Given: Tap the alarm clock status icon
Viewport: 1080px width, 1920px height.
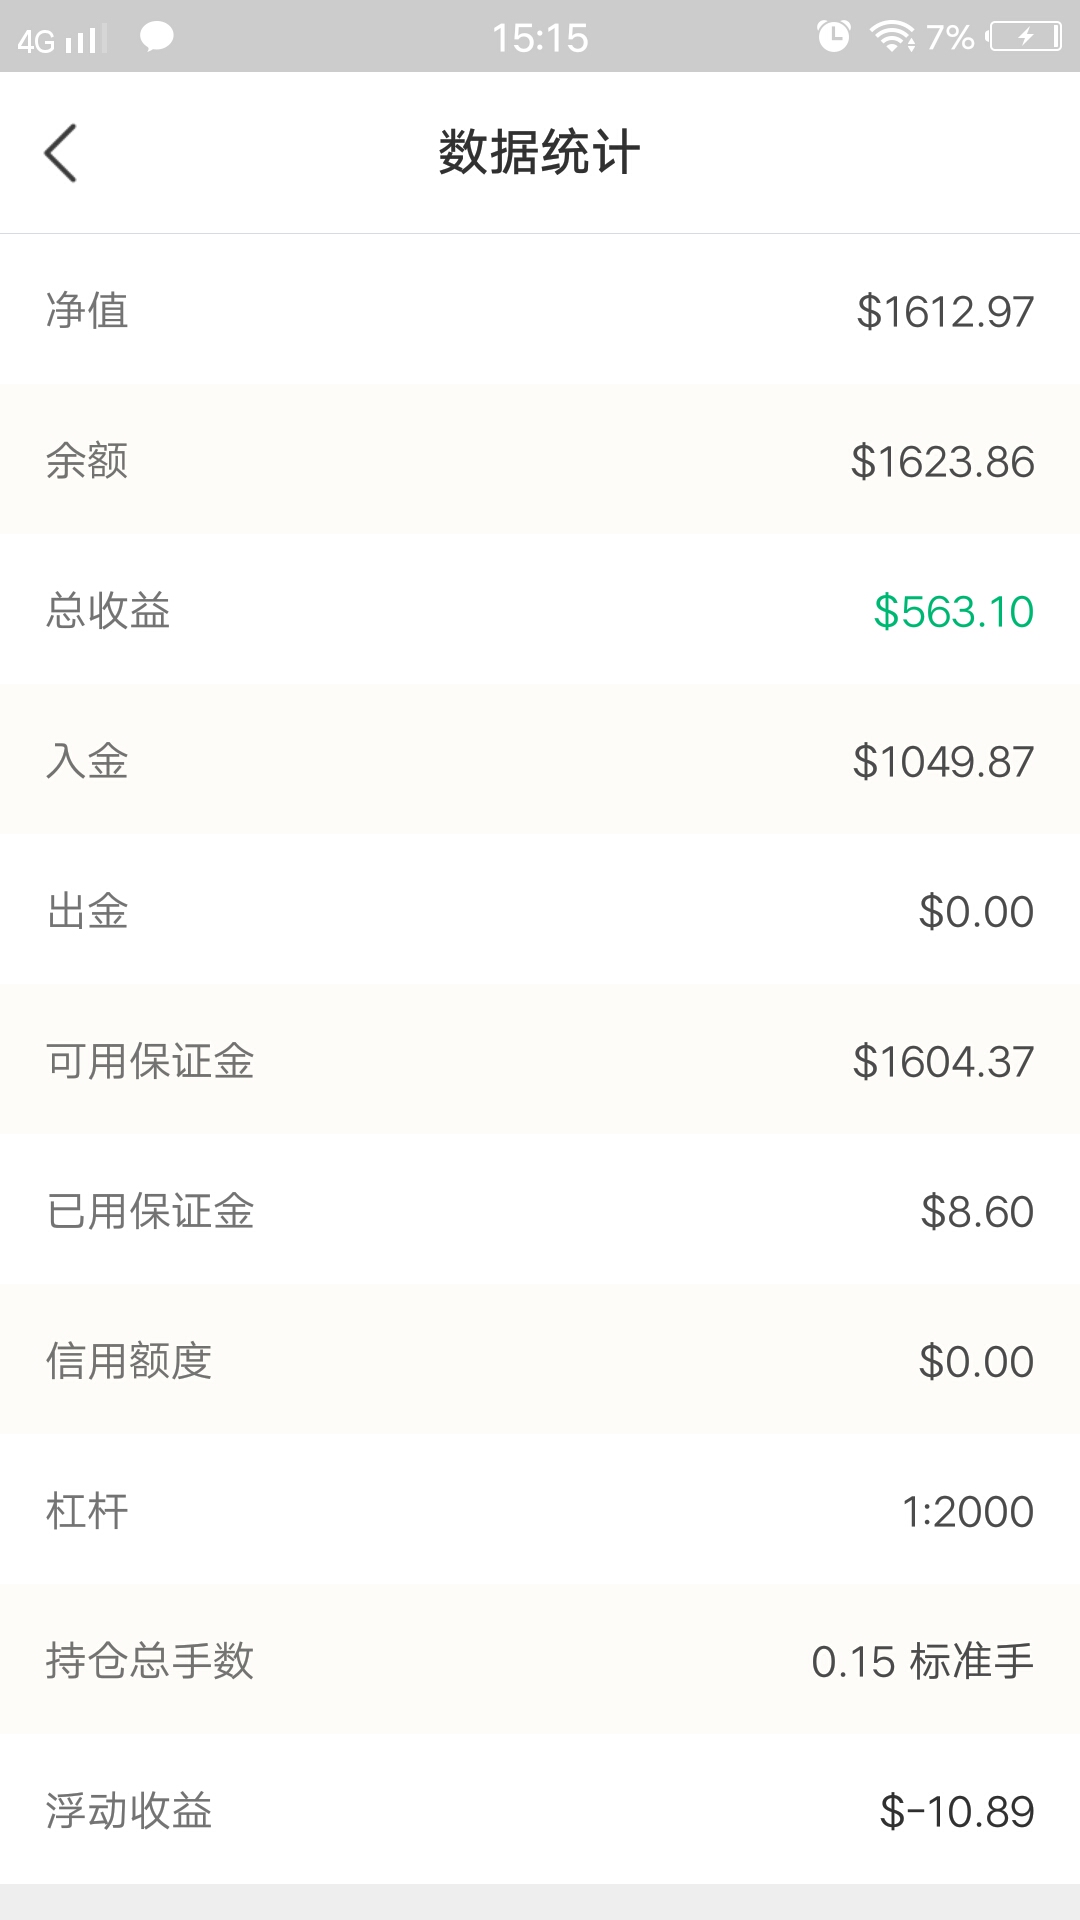Looking at the screenshot, I should [833, 37].
